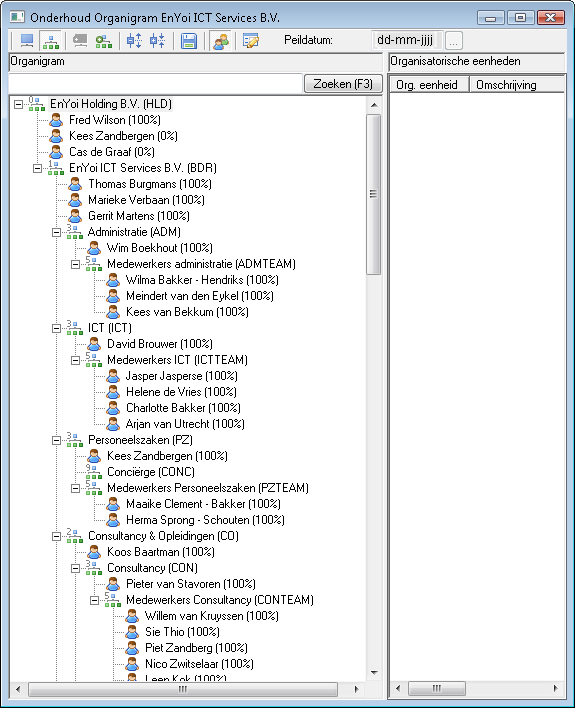The height and width of the screenshot is (708, 575).
Task: Toggle the organigram tree view icon
Action: click(x=51, y=41)
